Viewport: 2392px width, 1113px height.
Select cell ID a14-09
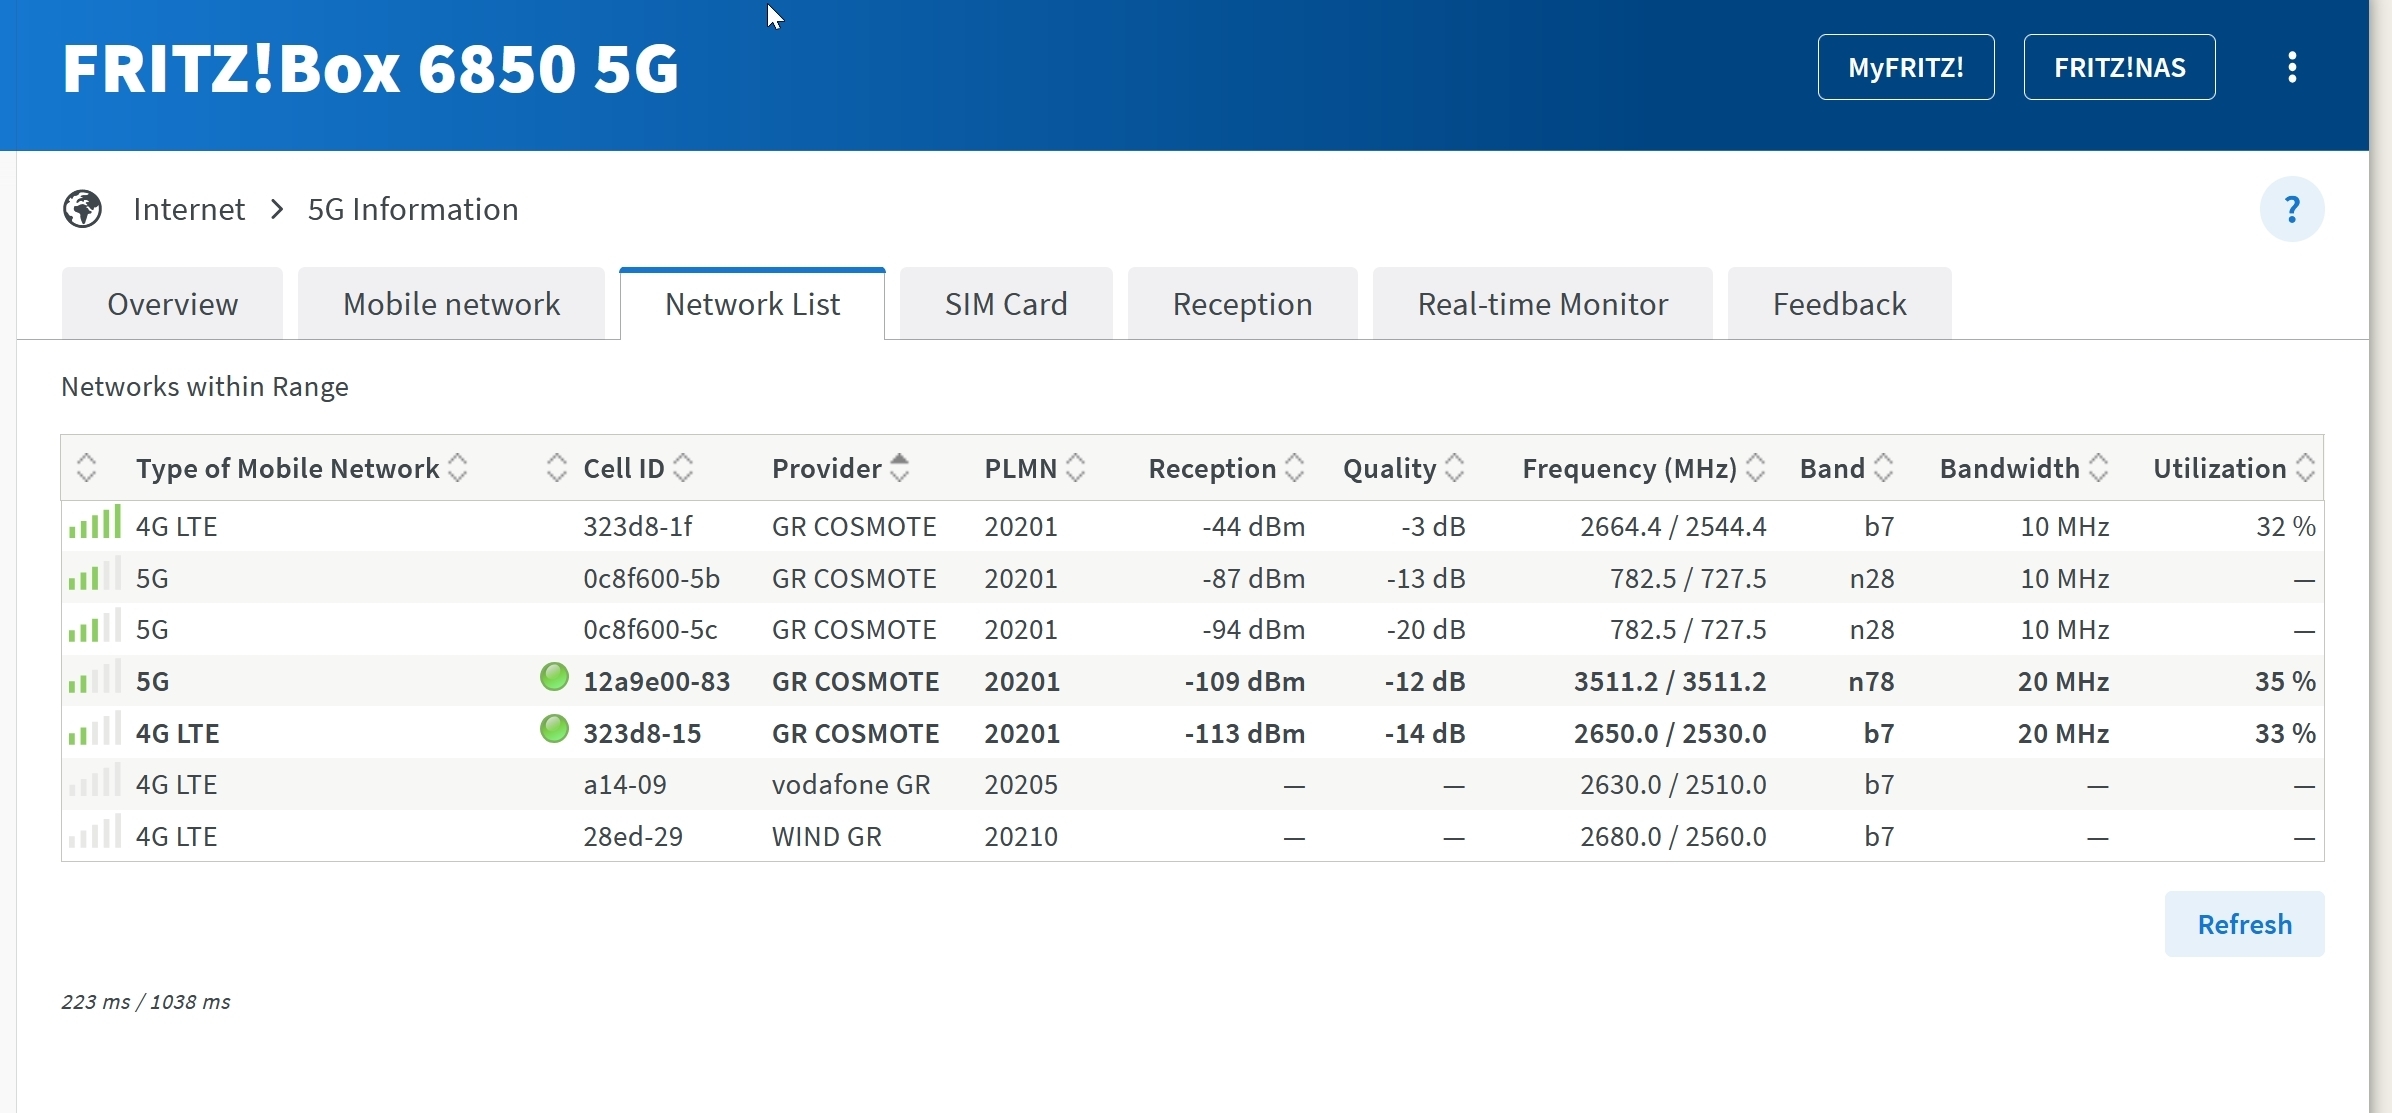(x=625, y=784)
